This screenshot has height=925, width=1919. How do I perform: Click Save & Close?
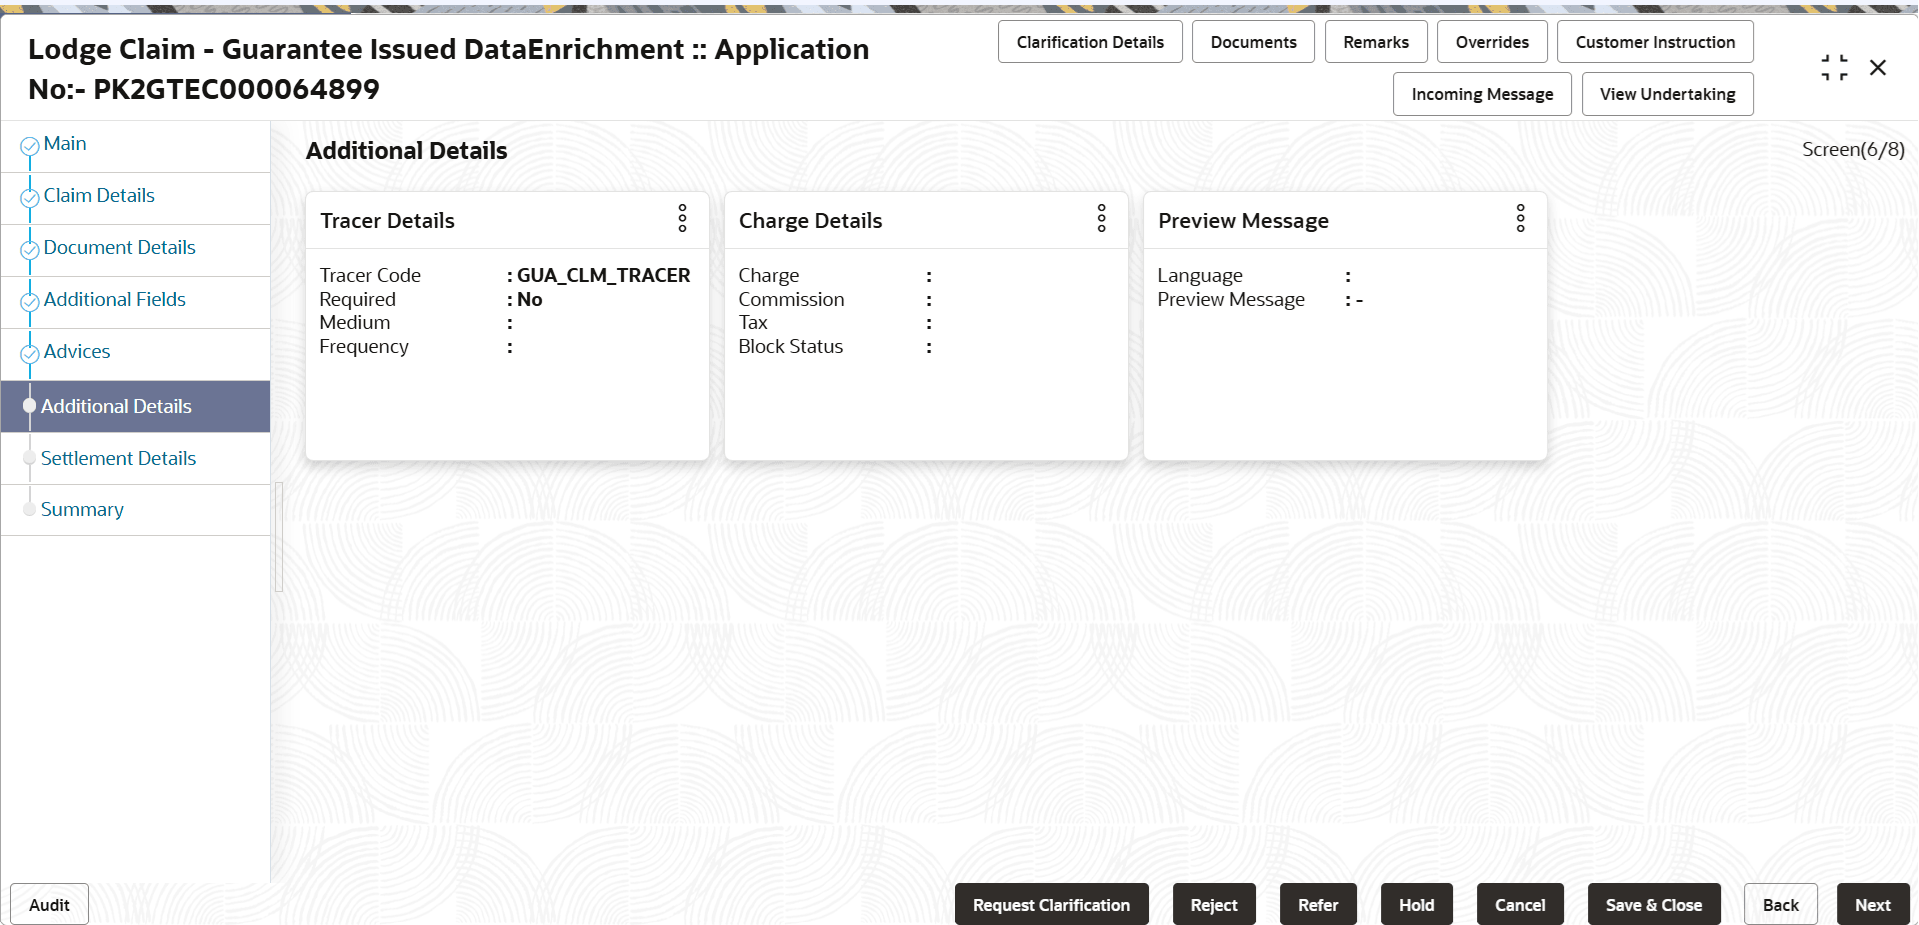pyautogui.click(x=1654, y=905)
